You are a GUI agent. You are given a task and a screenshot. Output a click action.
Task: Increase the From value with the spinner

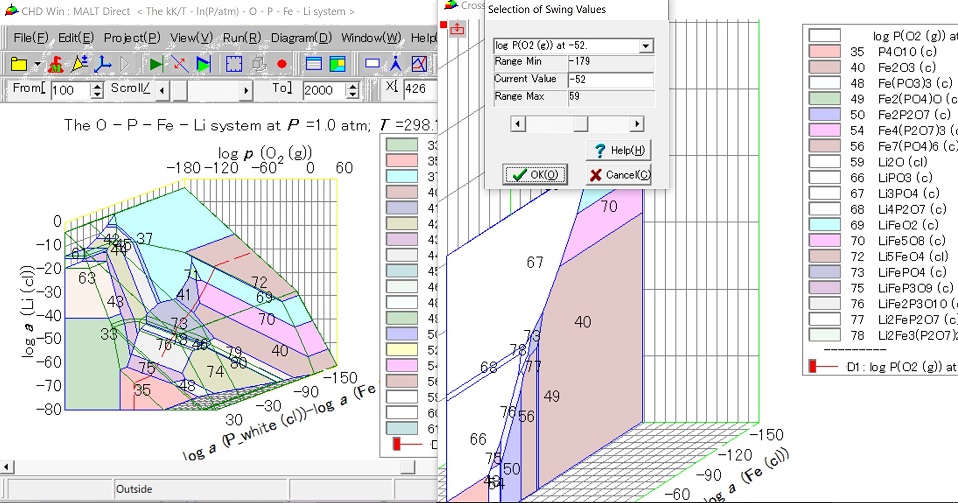(97, 86)
